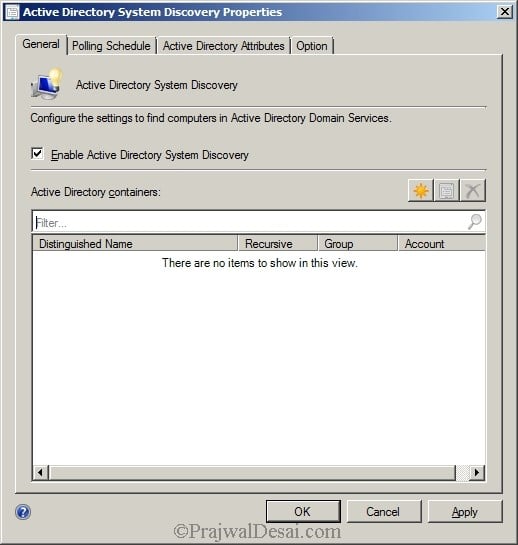Click the System Discovery computer lightbulb icon
This screenshot has height=545, width=518.
tap(47, 84)
